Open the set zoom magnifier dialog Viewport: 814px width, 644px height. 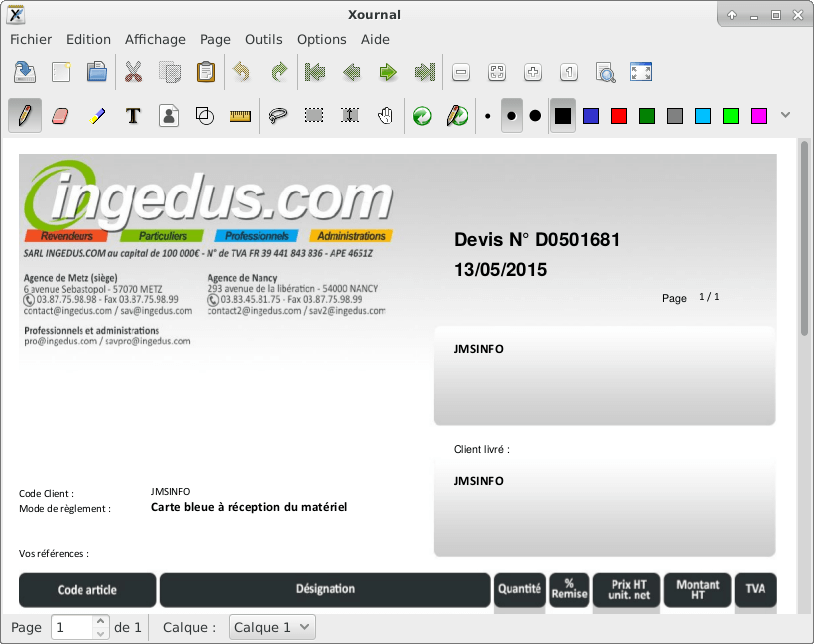[x=605, y=72]
